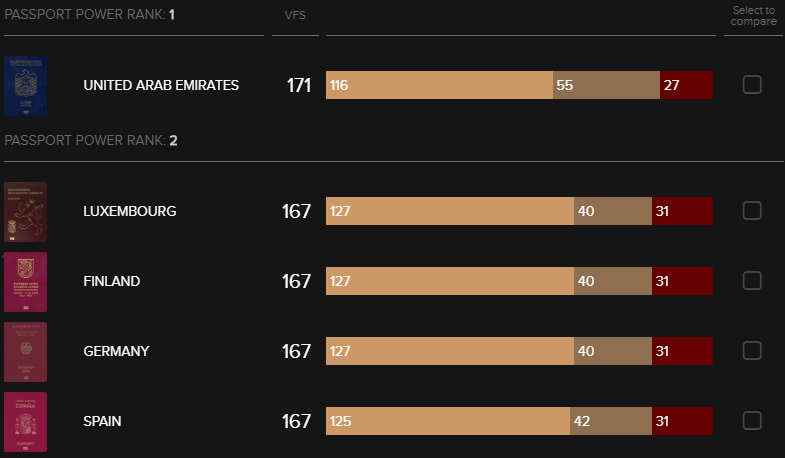Open the Germany country name link

pyautogui.click(x=116, y=351)
